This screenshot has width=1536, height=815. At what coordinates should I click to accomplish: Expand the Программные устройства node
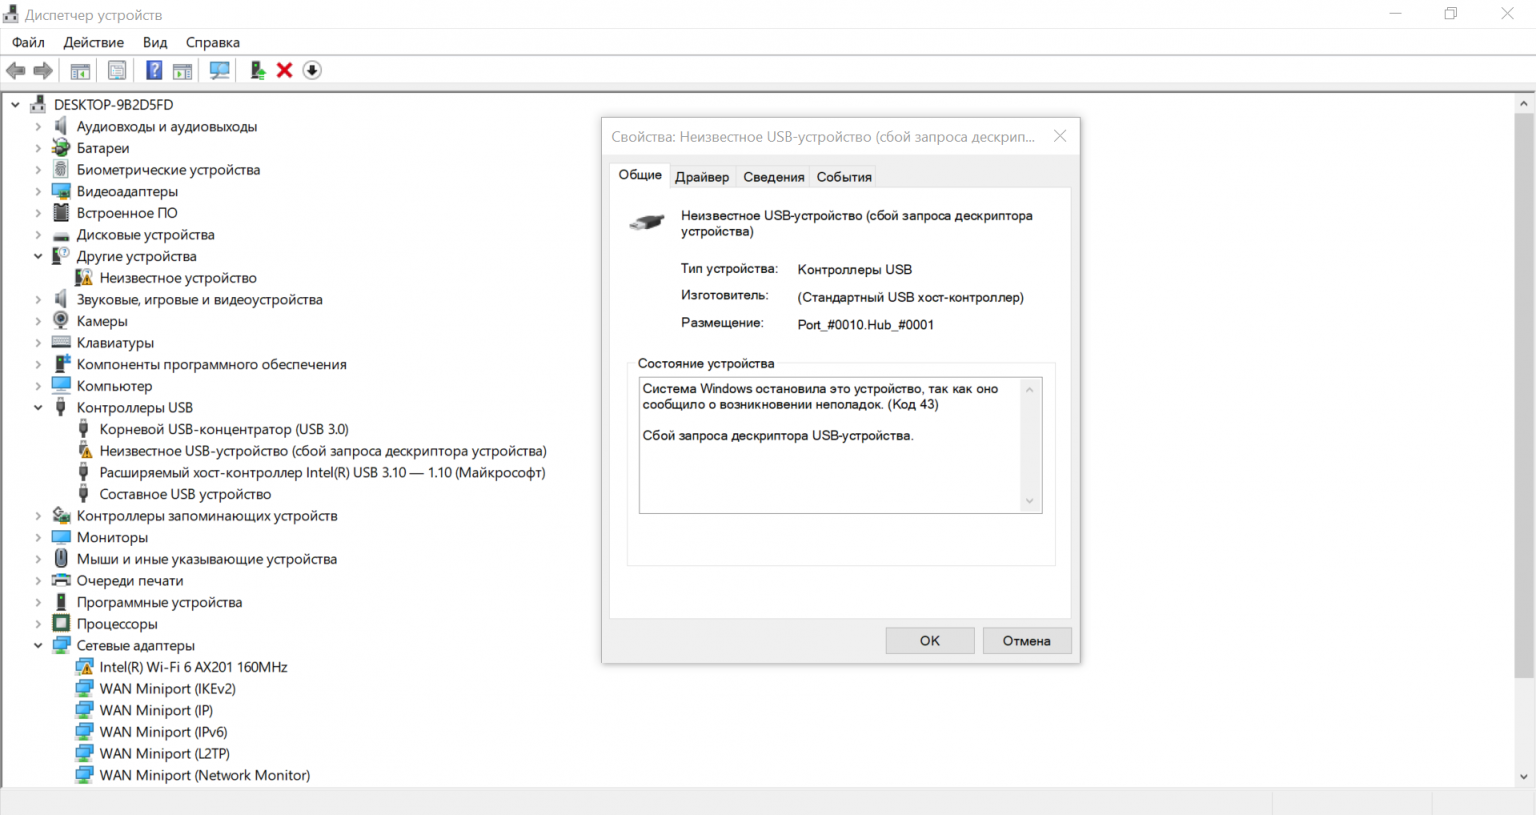[x=38, y=603]
